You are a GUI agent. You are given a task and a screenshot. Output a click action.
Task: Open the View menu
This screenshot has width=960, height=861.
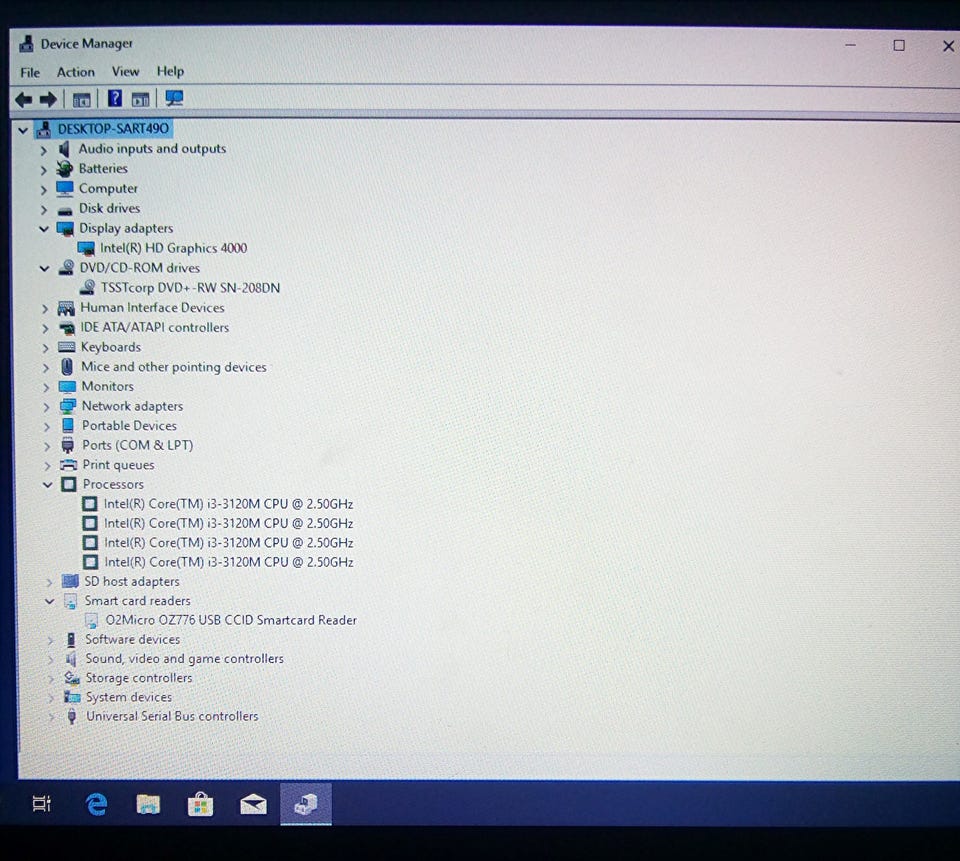pos(126,71)
